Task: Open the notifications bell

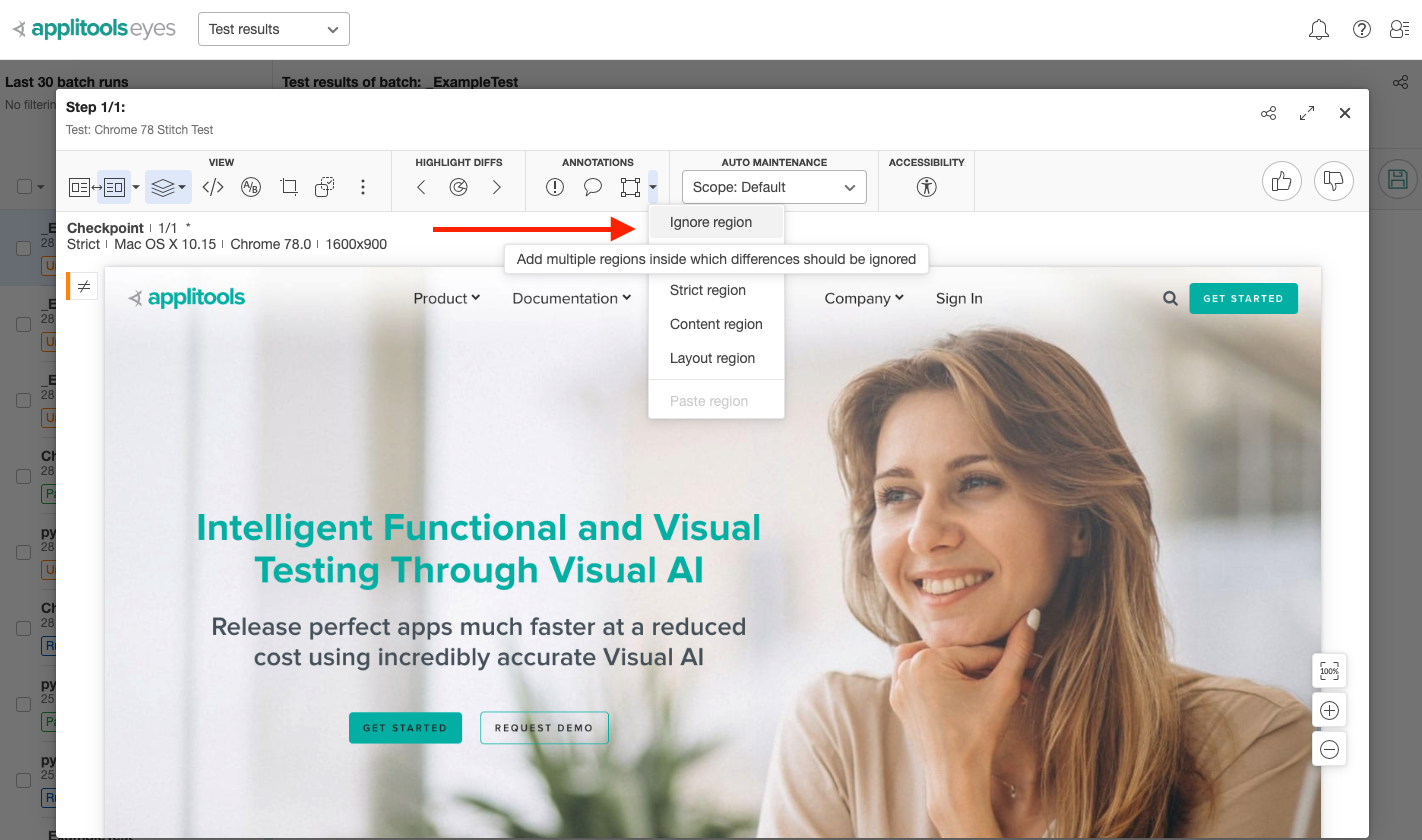Action: coord(1319,29)
